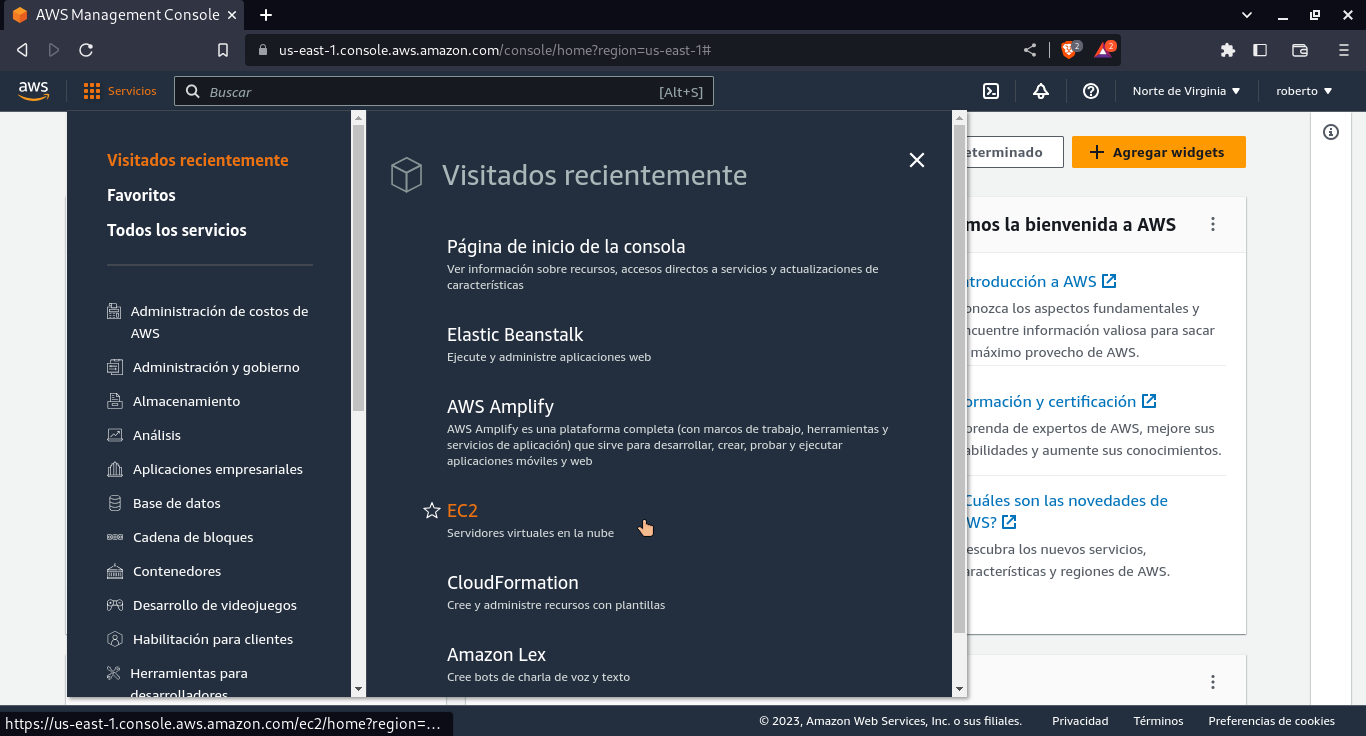Viewport: 1366px width, 736px height.
Task: Open the Almacenamiento category label
Action: pos(186,401)
